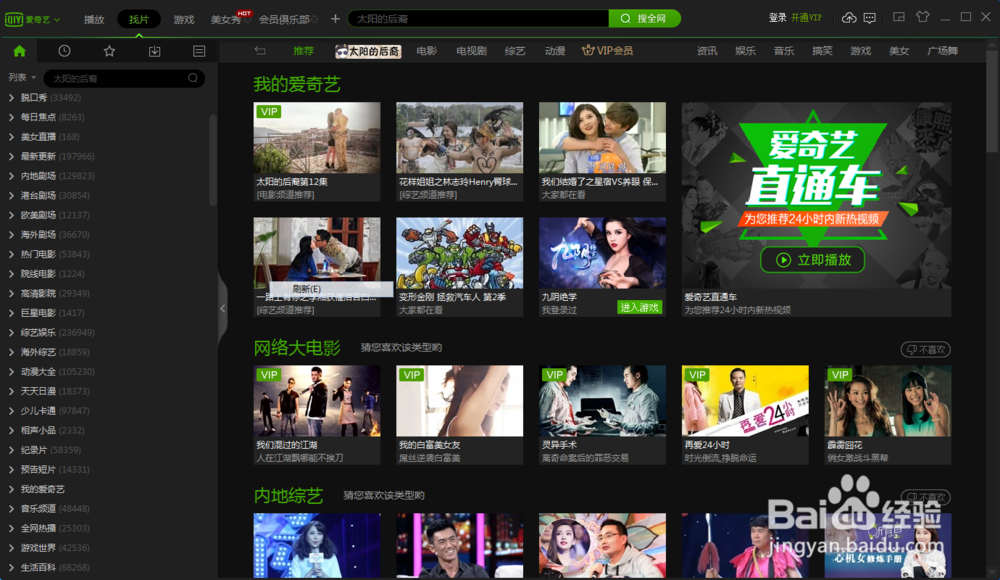
Task: Expand the 热门电影 category
Action: point(11,254)
